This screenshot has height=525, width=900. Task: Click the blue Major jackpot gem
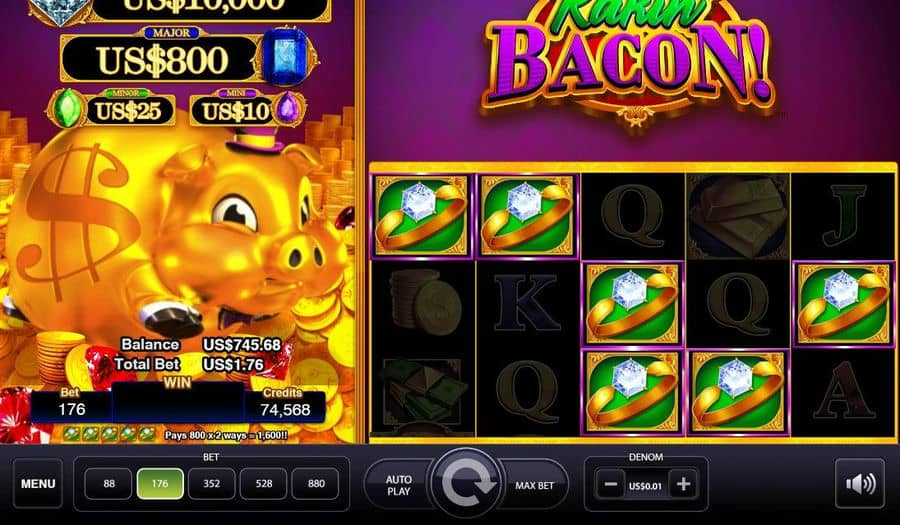pos(287,57)
